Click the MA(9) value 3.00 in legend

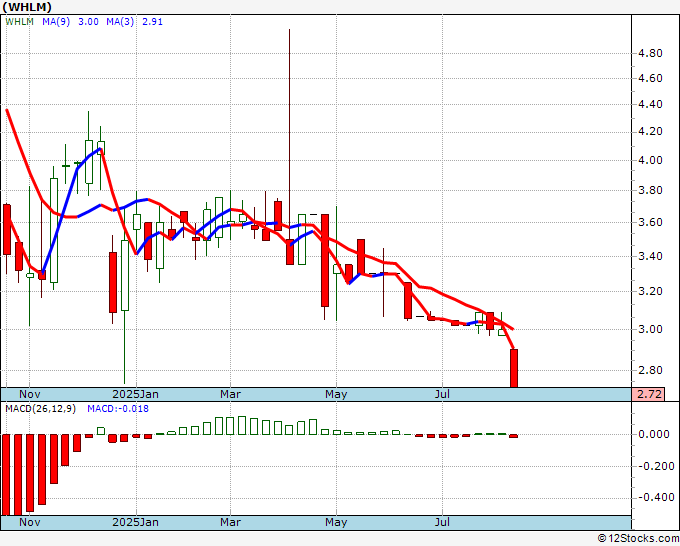click(x=88, y=21)
